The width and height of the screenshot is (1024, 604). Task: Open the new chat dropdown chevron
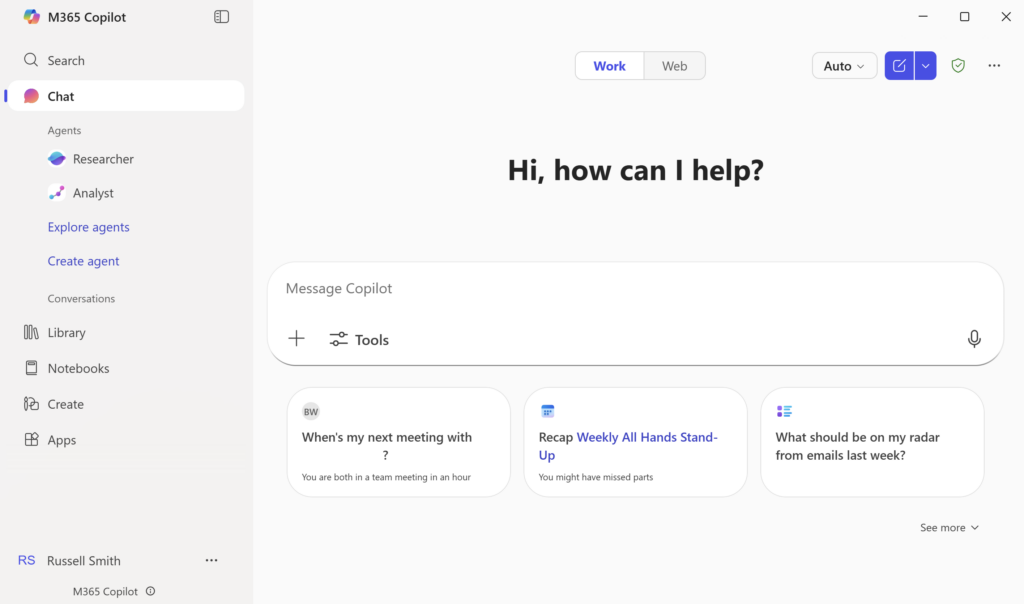click(925, 65)
